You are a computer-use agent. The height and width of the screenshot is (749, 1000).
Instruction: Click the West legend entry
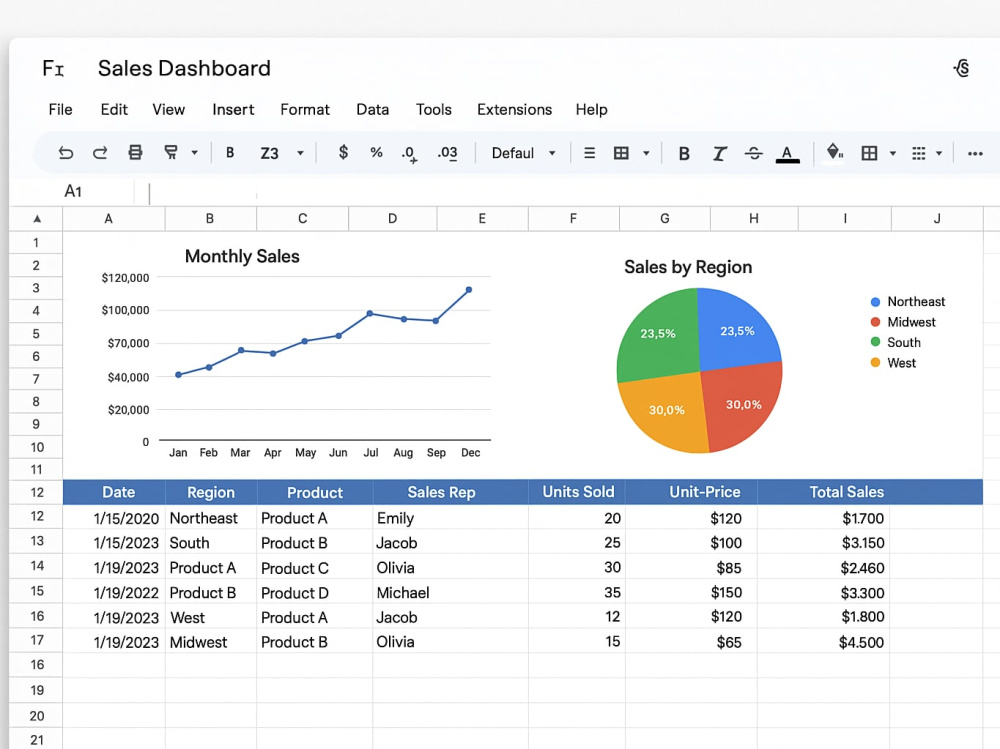pos(893,363)
